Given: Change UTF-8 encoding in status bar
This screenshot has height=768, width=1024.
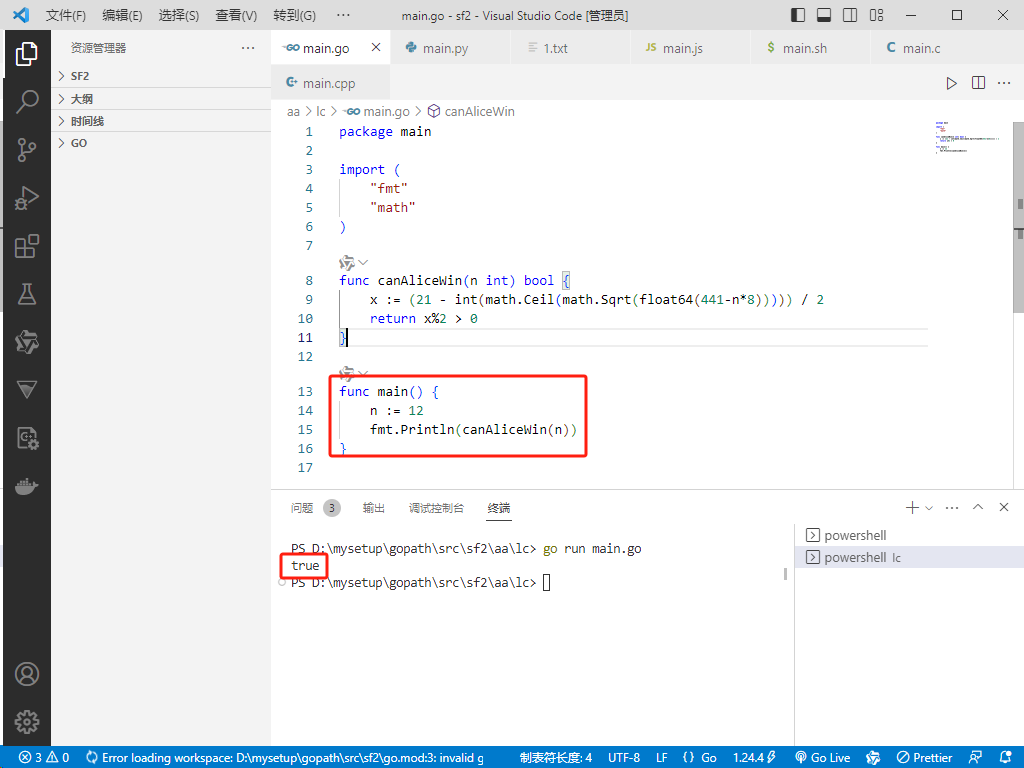Looking at the screenshot, I should (x=624, y=758).
